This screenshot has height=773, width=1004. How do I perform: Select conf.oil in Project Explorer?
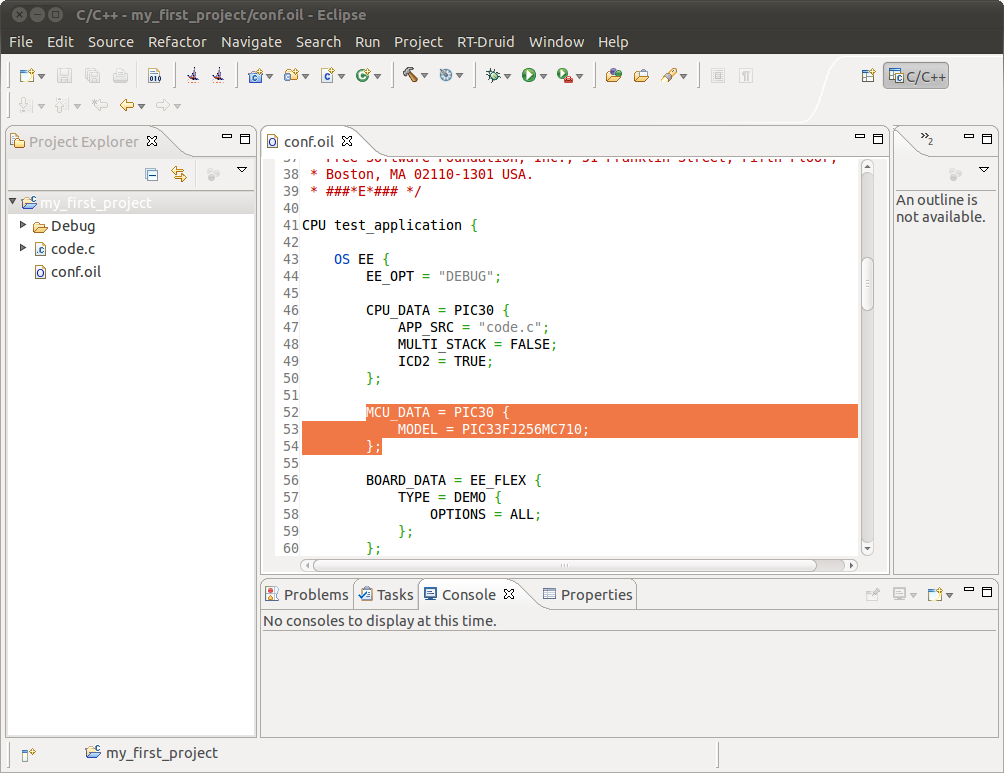pos(76,272)
